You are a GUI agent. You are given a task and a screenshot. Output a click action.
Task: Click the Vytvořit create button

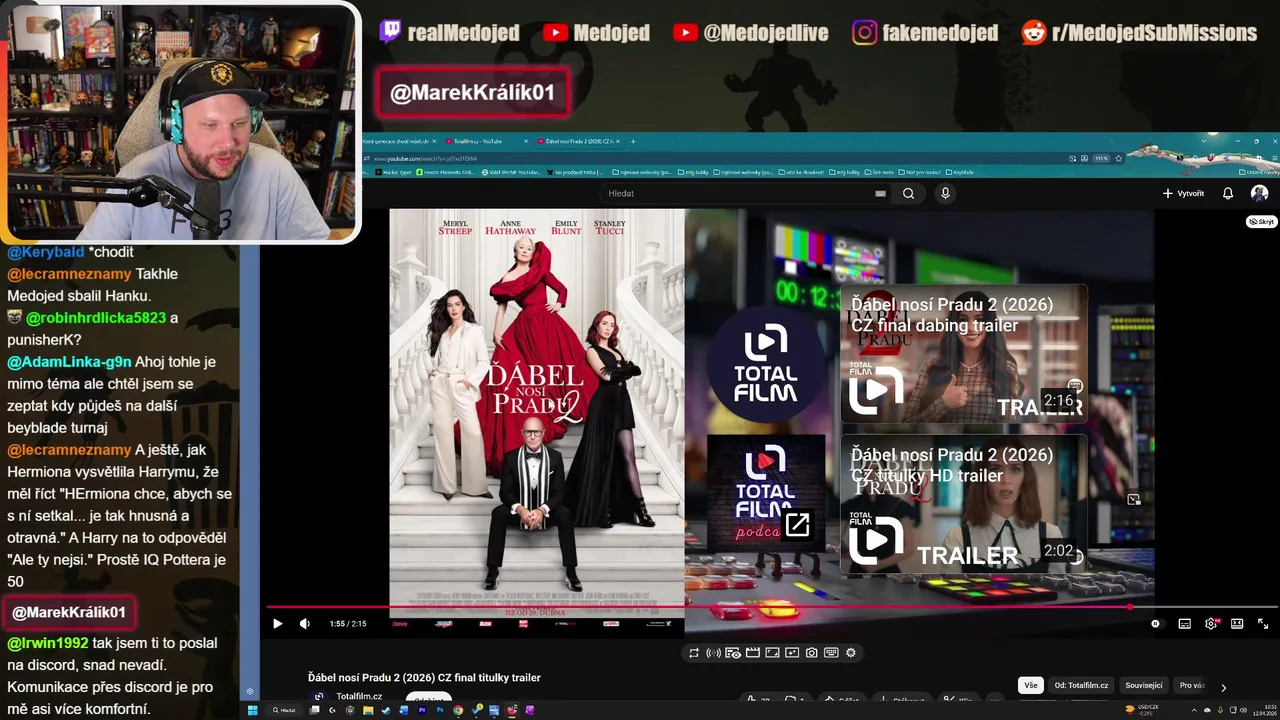tap(1184, 193)
